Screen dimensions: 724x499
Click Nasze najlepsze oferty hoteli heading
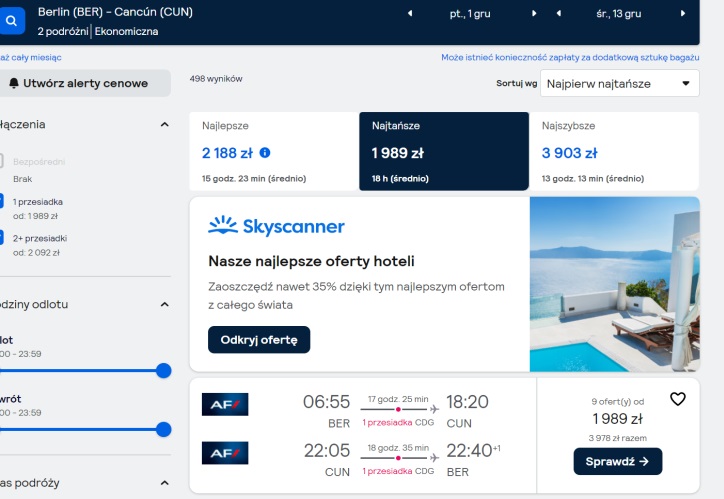312,261
